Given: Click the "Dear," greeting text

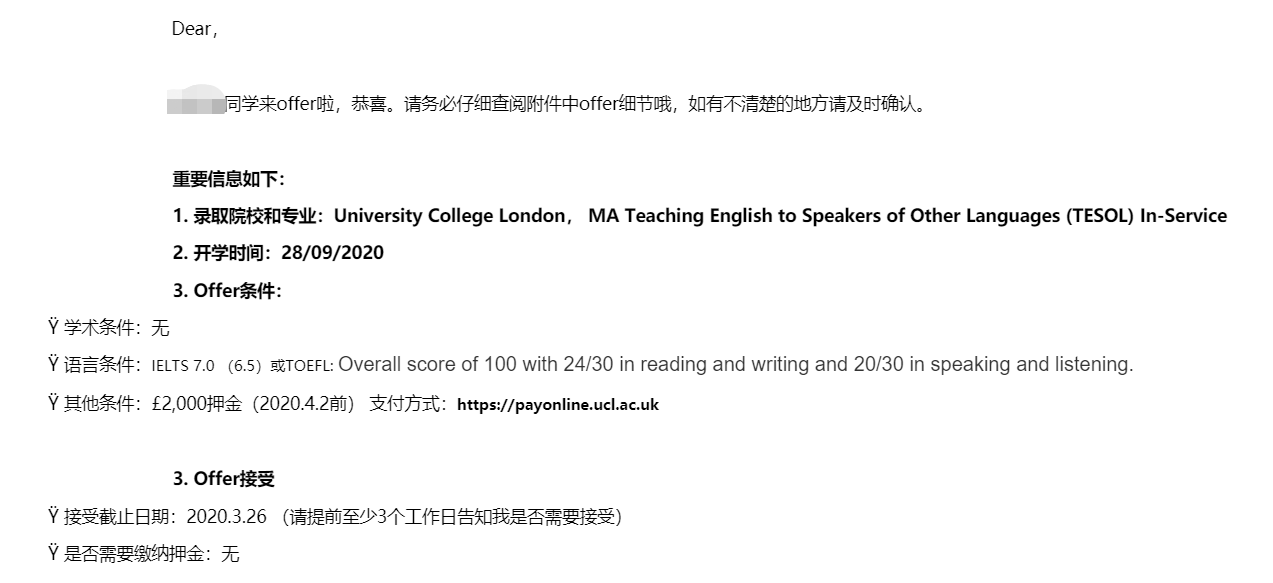Looking at the screenshot, I should 194,29.
